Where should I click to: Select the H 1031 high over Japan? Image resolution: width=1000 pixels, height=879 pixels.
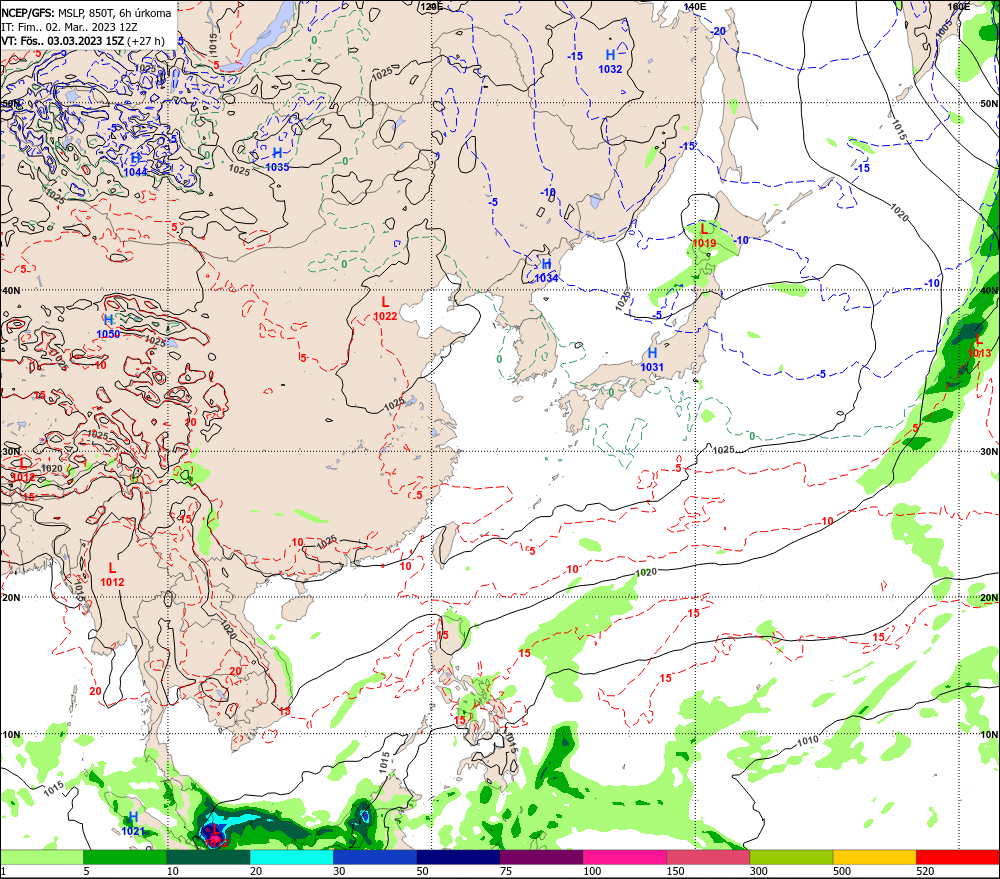[x=652, y=359]
